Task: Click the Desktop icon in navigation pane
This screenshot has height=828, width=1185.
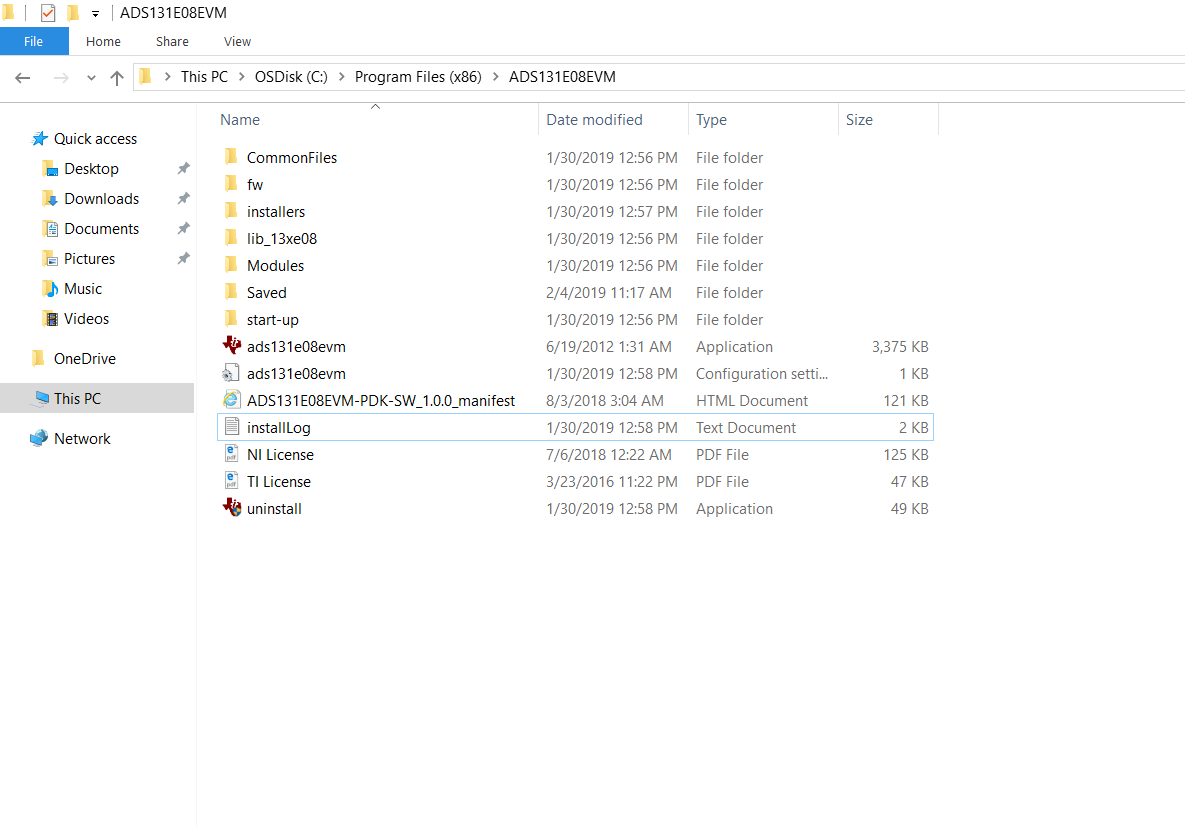Action: tap(50, 168)
